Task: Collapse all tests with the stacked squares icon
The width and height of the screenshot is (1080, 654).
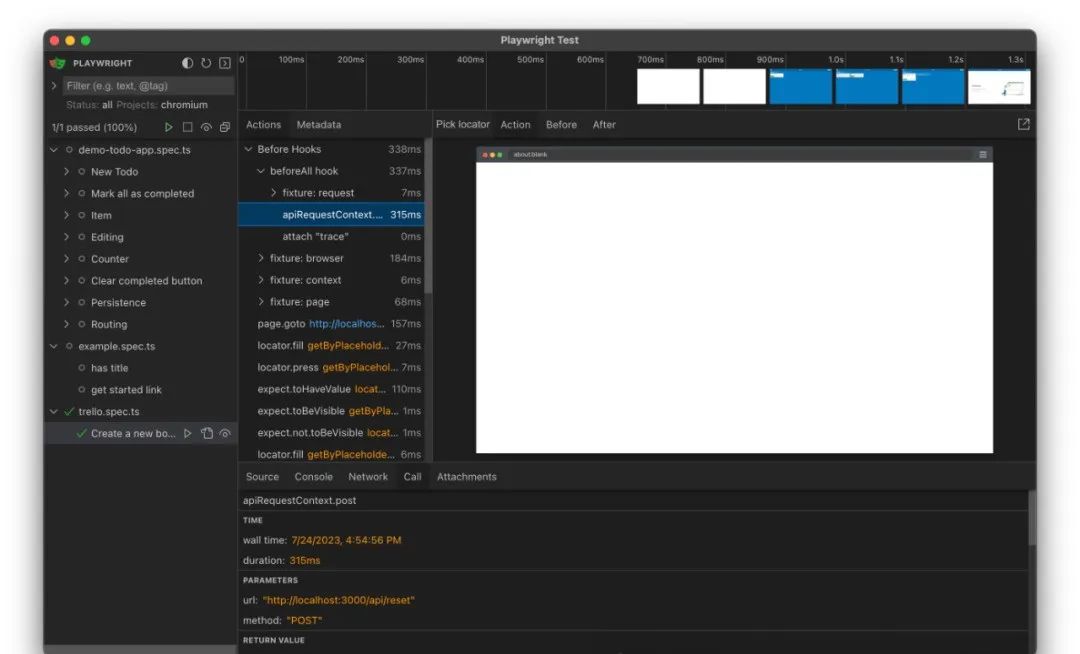Action: (x=225, y=127)
